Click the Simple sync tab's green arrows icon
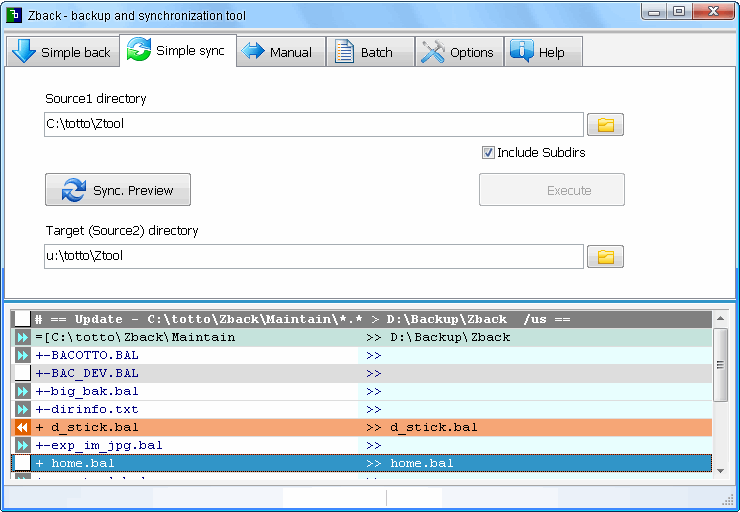The image size is (740, 512). 139,51
